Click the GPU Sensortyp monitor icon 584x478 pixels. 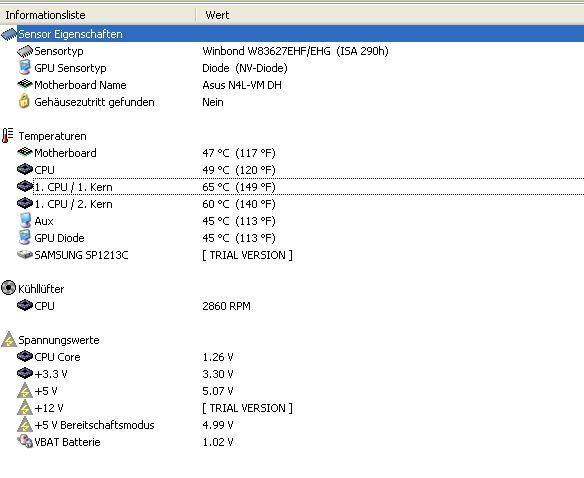click(25, 68)
